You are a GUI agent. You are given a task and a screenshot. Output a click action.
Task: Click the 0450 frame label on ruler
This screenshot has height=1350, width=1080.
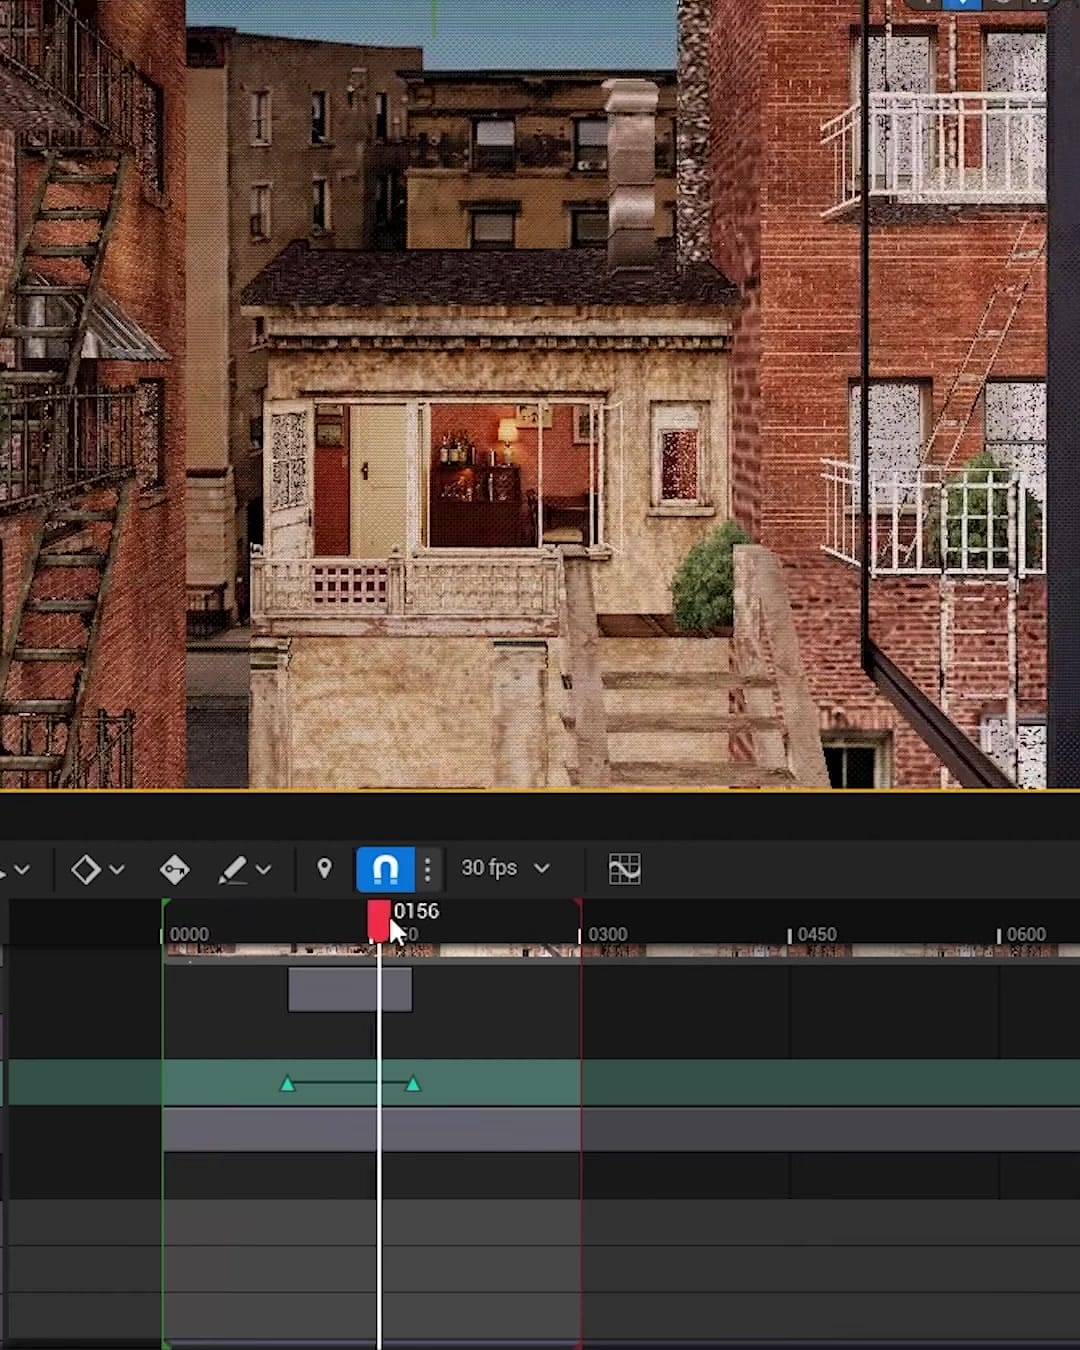pos(817,934)
